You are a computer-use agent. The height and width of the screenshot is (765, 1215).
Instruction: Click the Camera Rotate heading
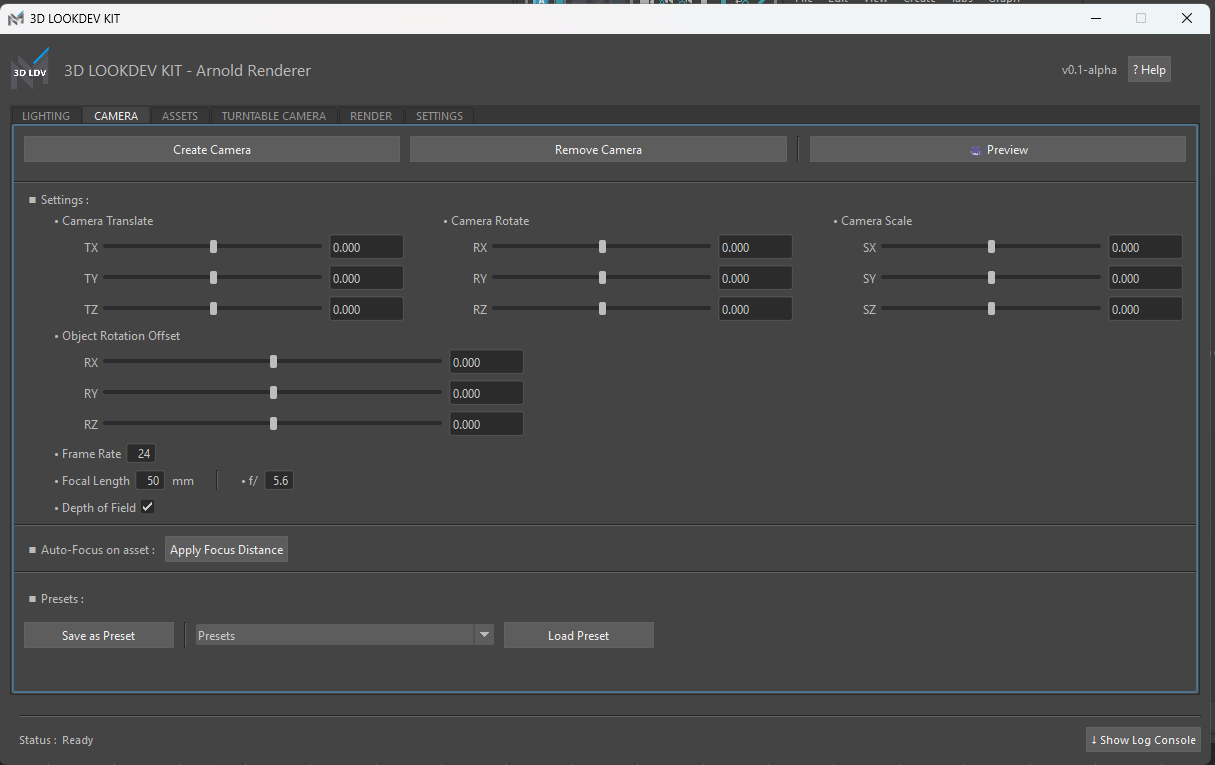pos(490,221)
